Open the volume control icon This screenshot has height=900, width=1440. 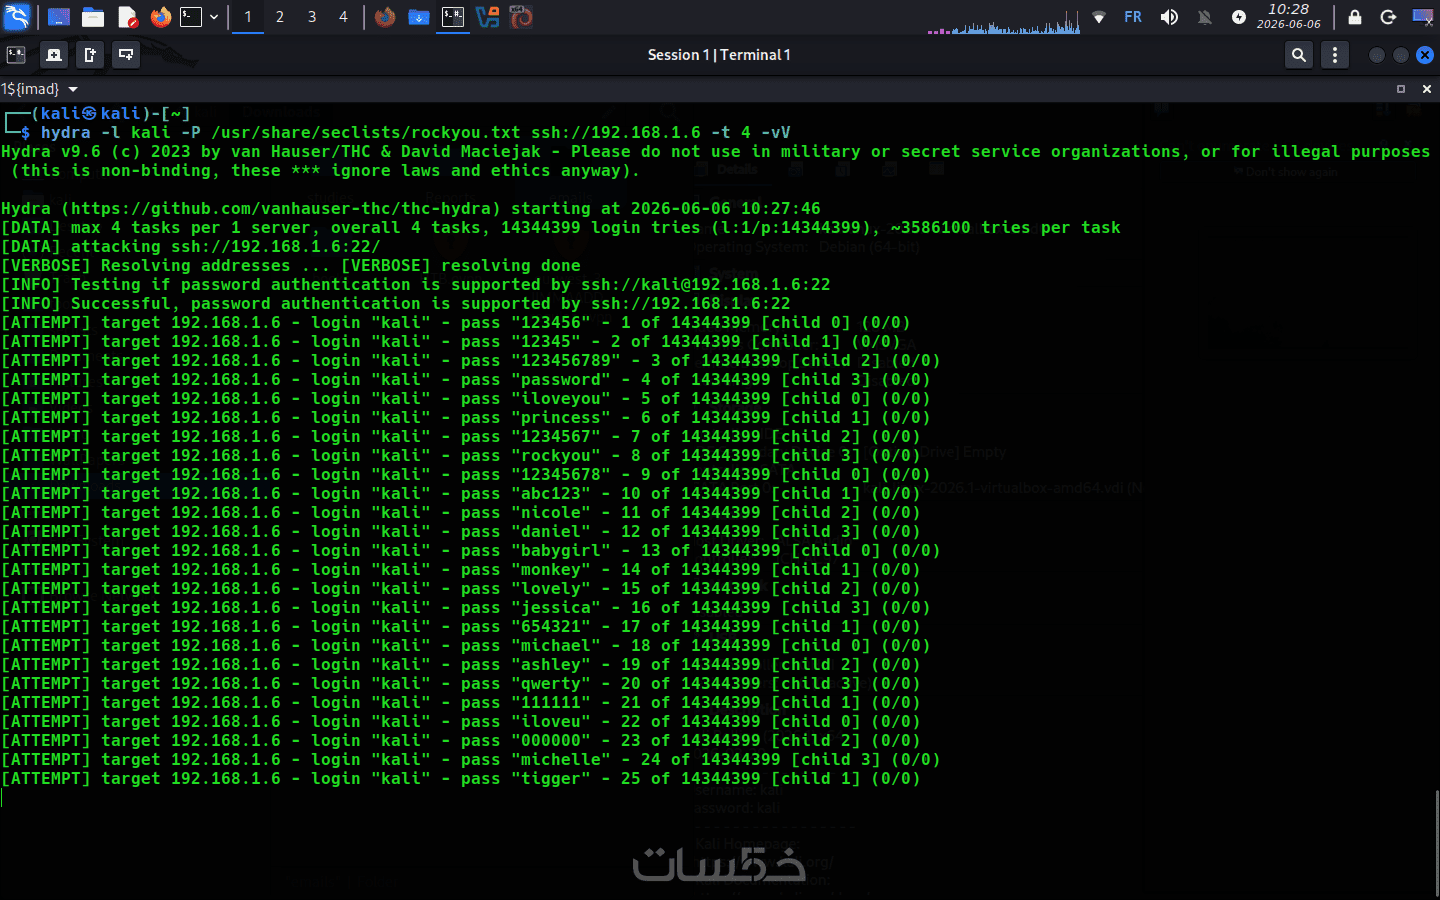click(x=1169, y=17)
